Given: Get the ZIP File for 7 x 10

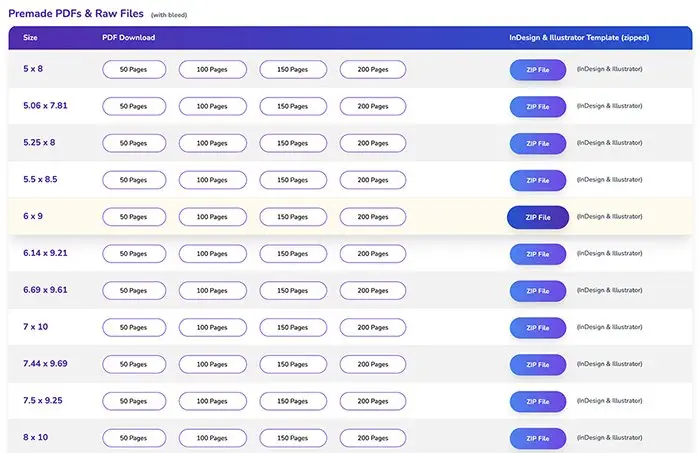Looking at the screenshot, I should (x=538, y=328).
